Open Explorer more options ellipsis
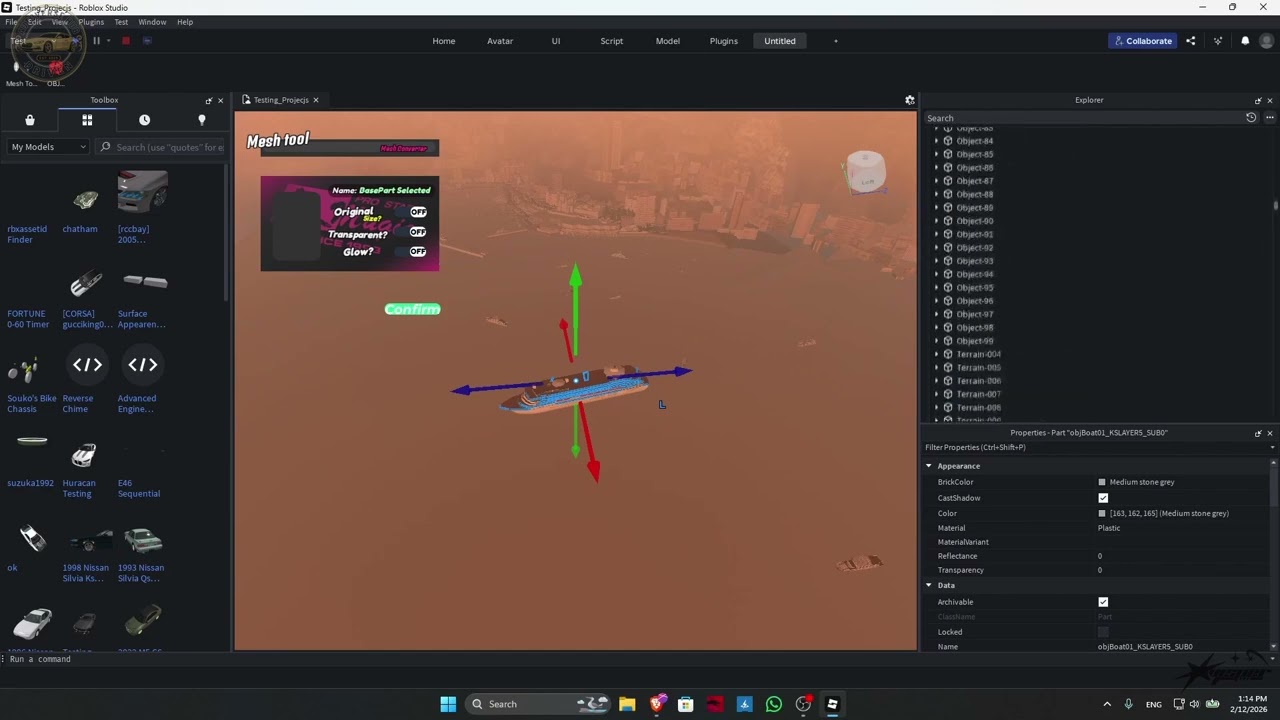Viewport: 1280px width, 720px height. (1269, 118)
